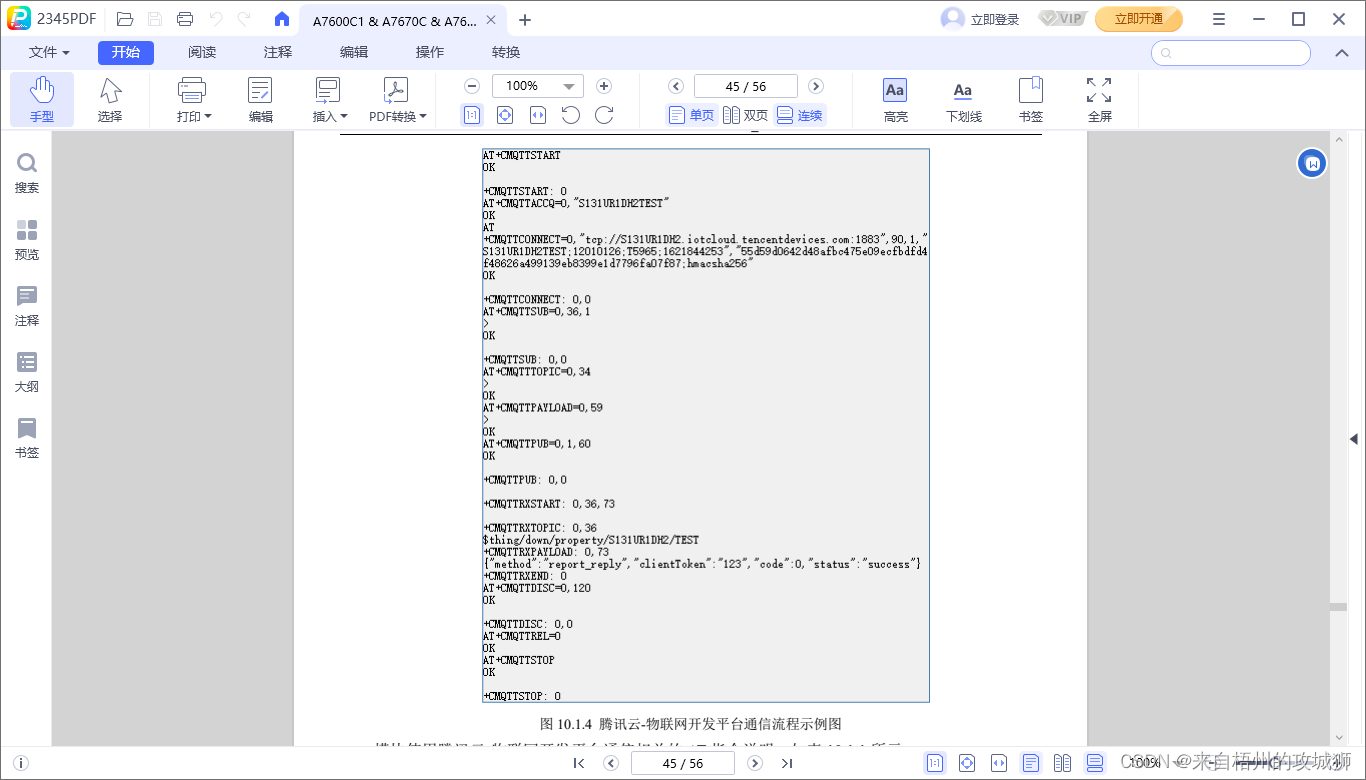Screen dimensions: 1366x780
Task: Click the ribbon page number field 45 / 56
Action: coord(746,86)
